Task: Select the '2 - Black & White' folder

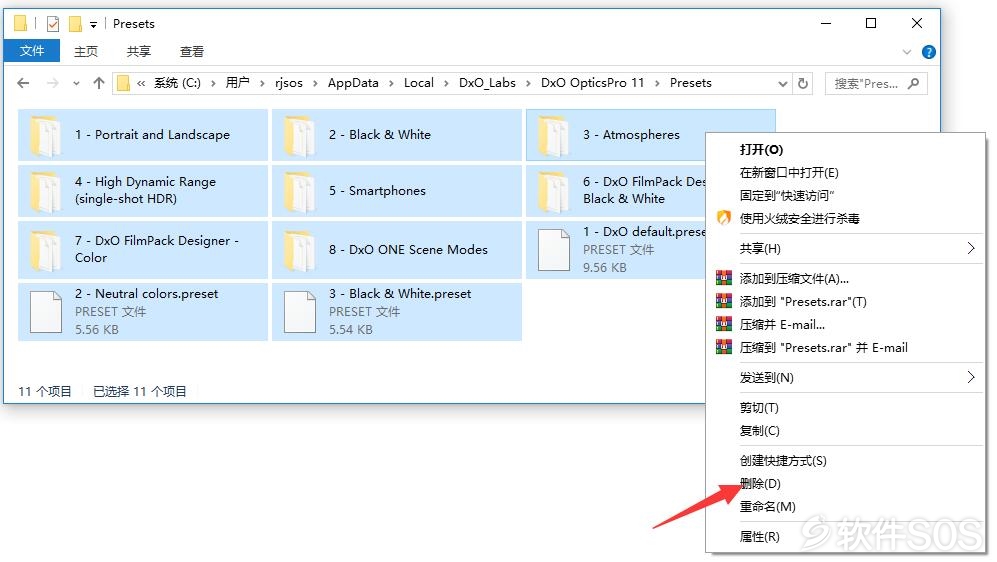Action: point(397,135)
